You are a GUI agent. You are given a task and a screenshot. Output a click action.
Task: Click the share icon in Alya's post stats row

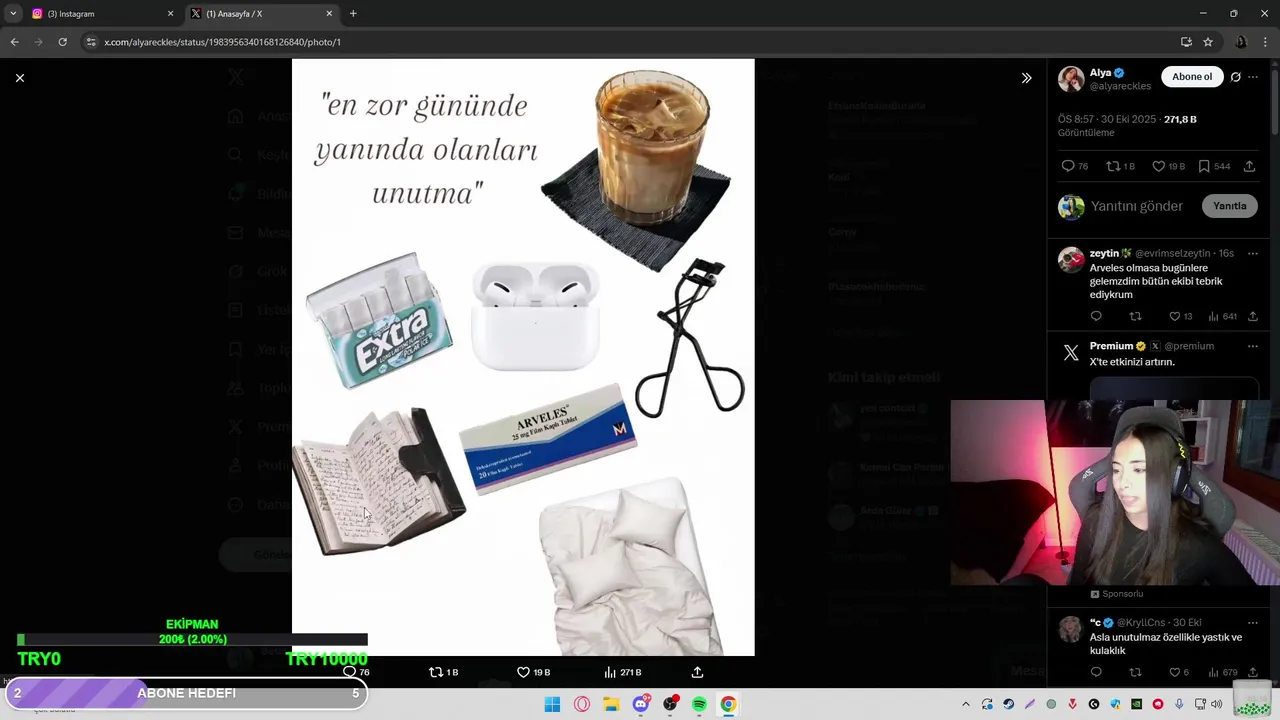[x=1249, y=166]
